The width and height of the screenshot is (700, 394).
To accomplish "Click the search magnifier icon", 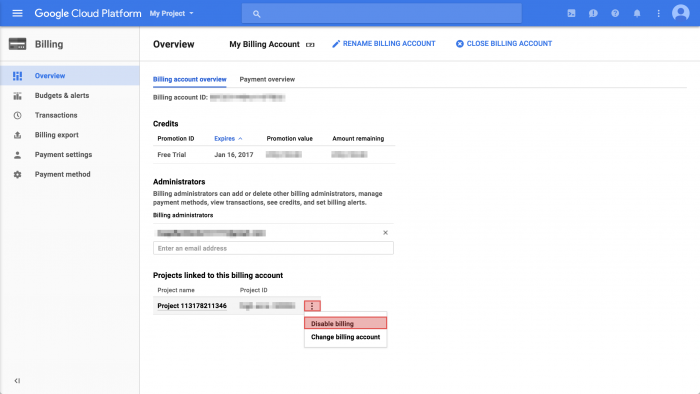I will pyautogui.click(x=256, y=14).
